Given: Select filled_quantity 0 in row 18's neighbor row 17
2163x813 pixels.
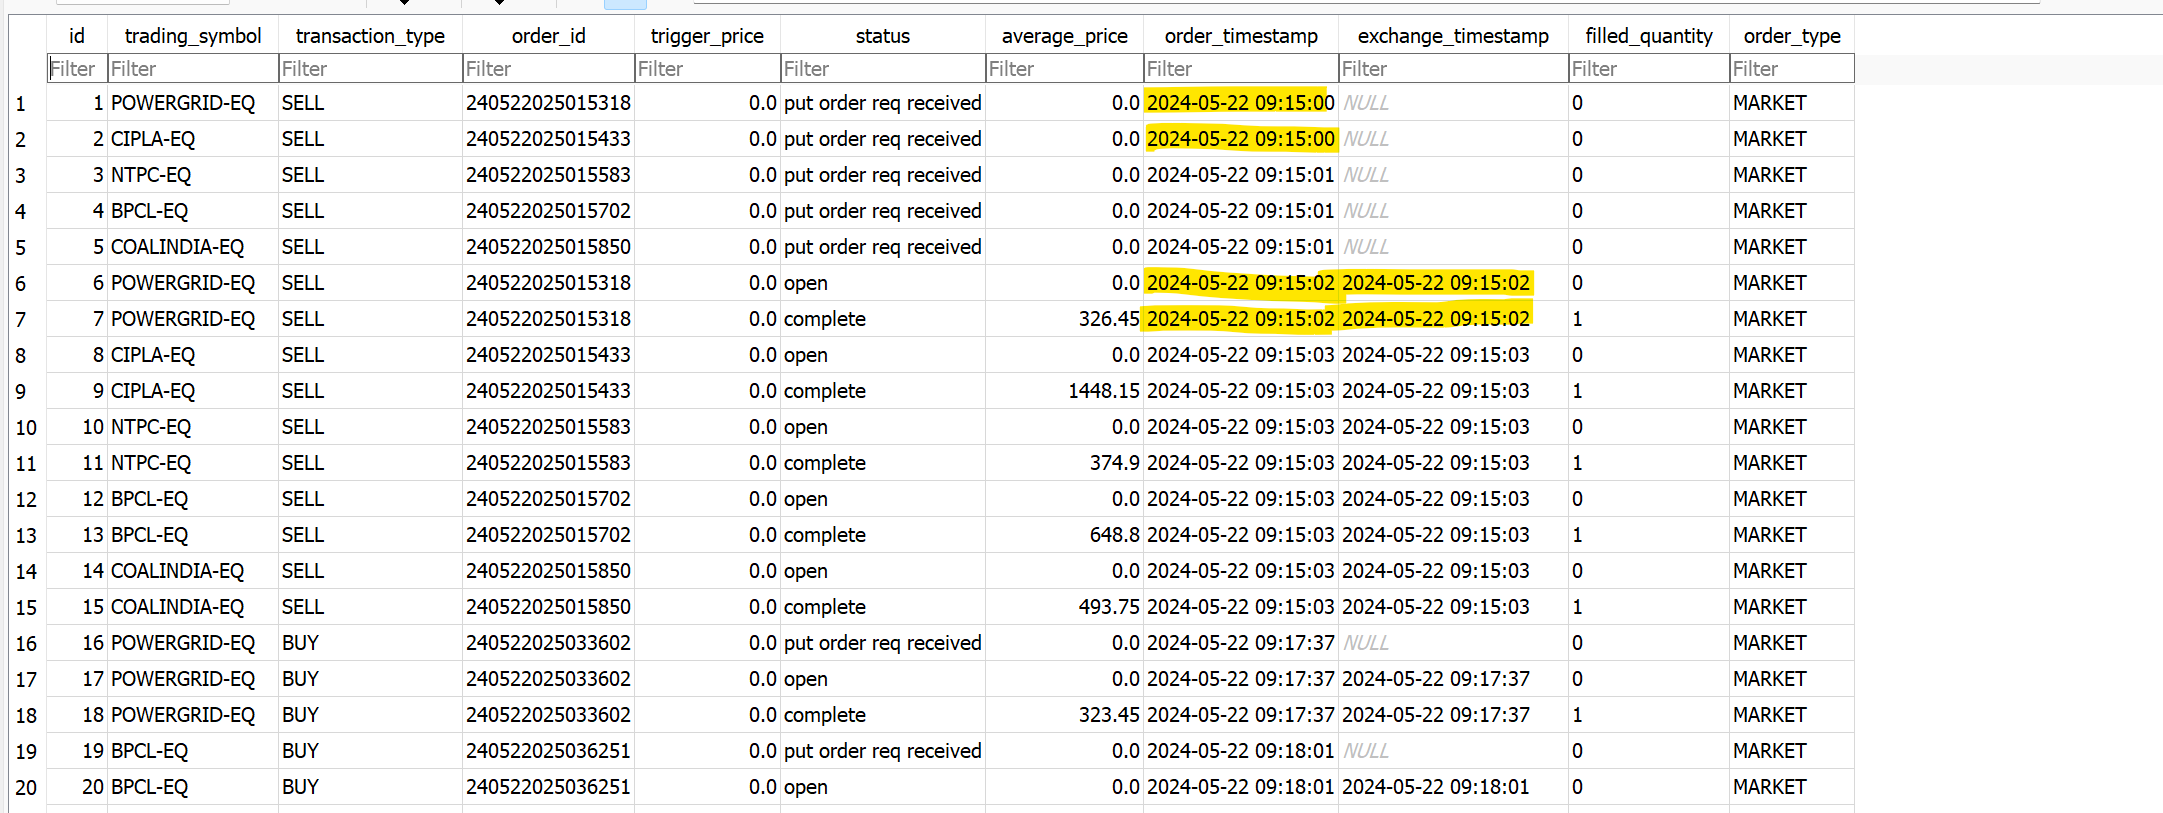Looking at the screenshot, I should (x=1649, y=679).
